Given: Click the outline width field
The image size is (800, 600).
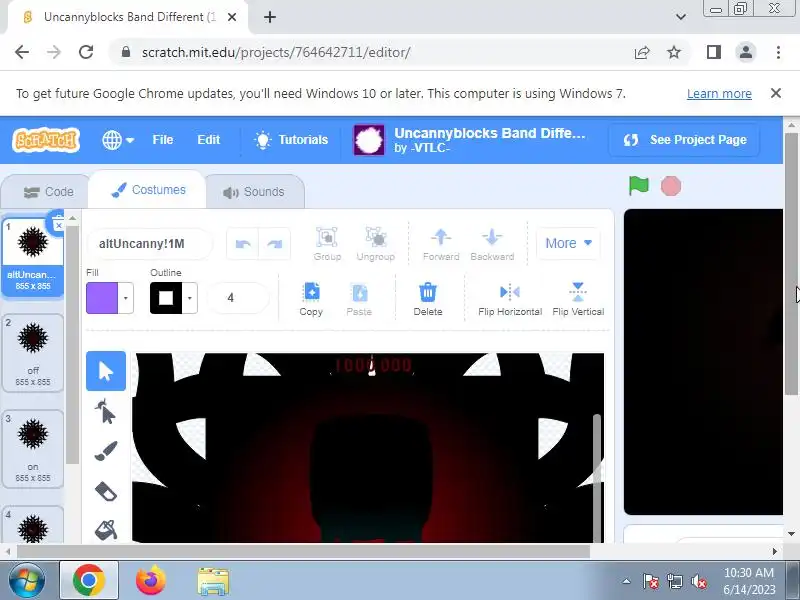Looking at the screenshot, I should (238, 297).
